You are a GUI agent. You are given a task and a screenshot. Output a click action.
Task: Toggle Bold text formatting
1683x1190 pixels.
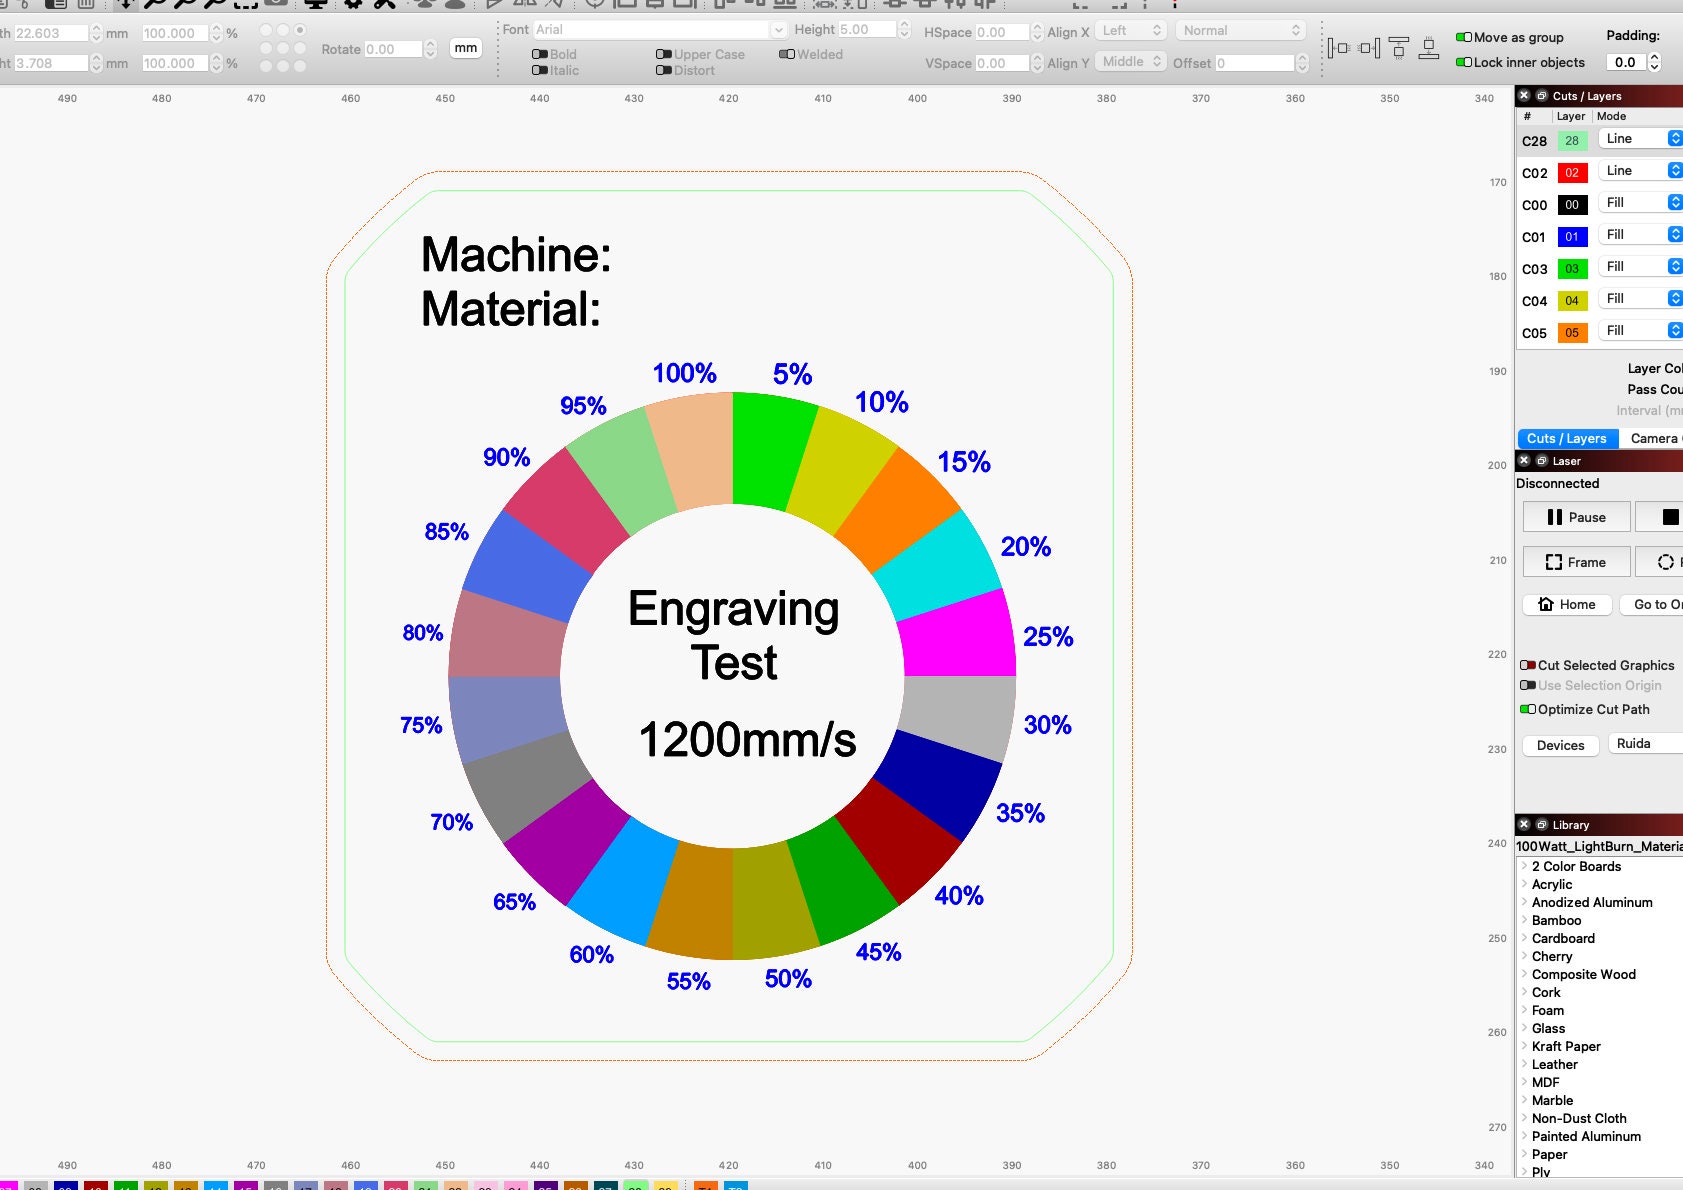pyautogui.click(x=540, y=54)
